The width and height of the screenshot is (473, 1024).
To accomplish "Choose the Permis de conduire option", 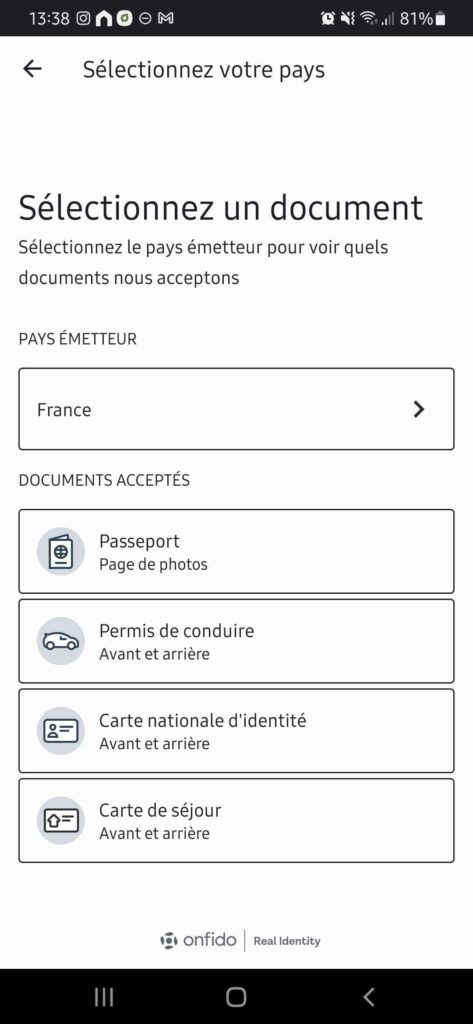I will [236, 641].
